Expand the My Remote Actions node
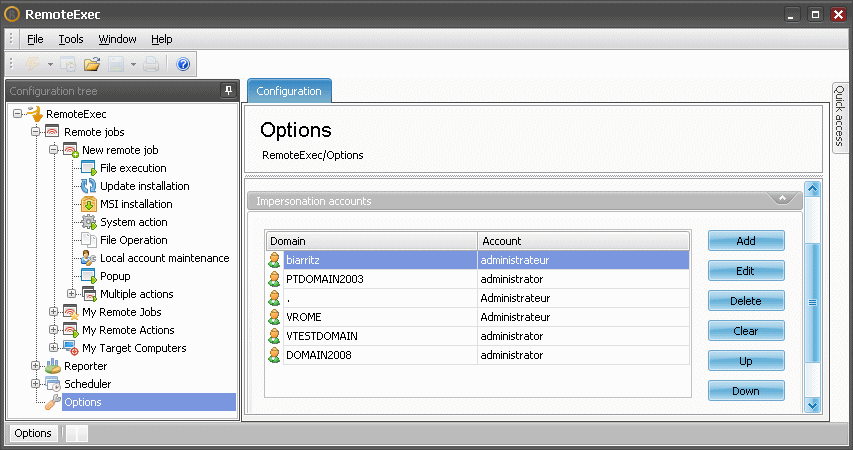This screenshot has width=853, height=450. [54, 330]
